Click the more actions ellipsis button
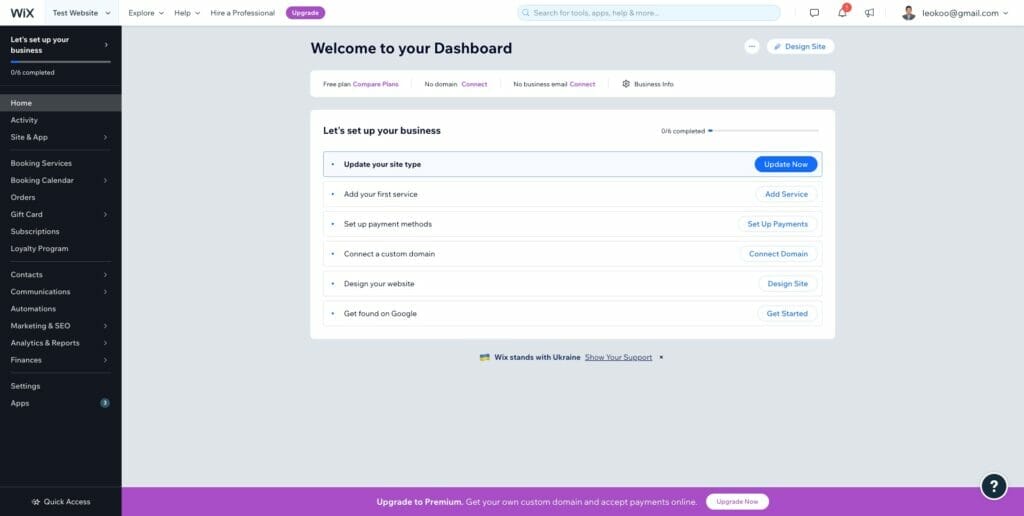Viewport: 1024px width, 516px height. (x=751, y=46)
